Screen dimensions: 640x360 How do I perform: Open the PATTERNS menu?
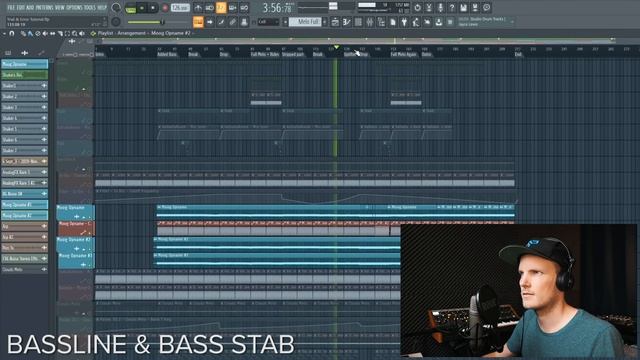click(x=44, y=7)
